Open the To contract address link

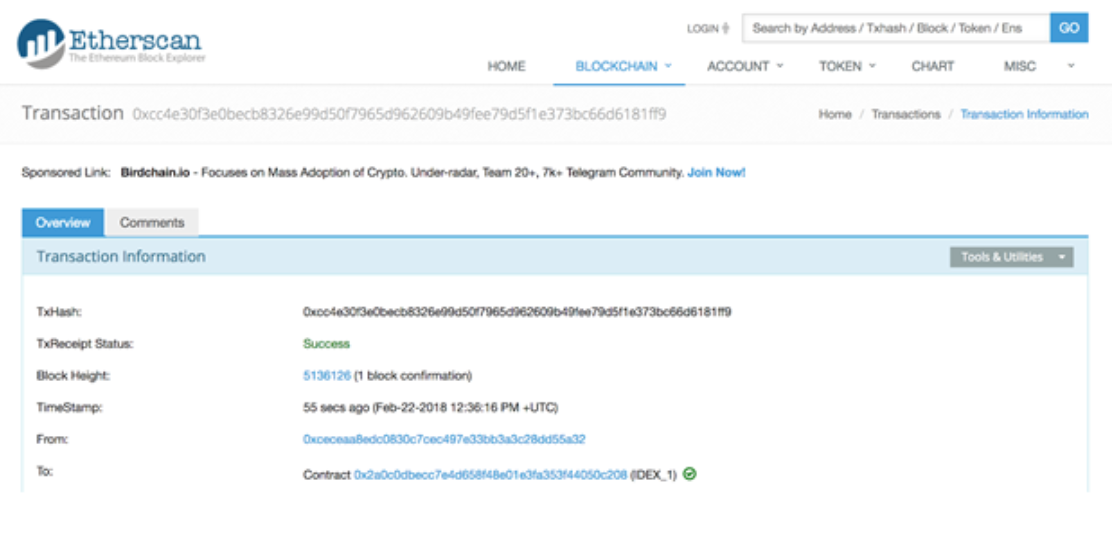[490, 475]
